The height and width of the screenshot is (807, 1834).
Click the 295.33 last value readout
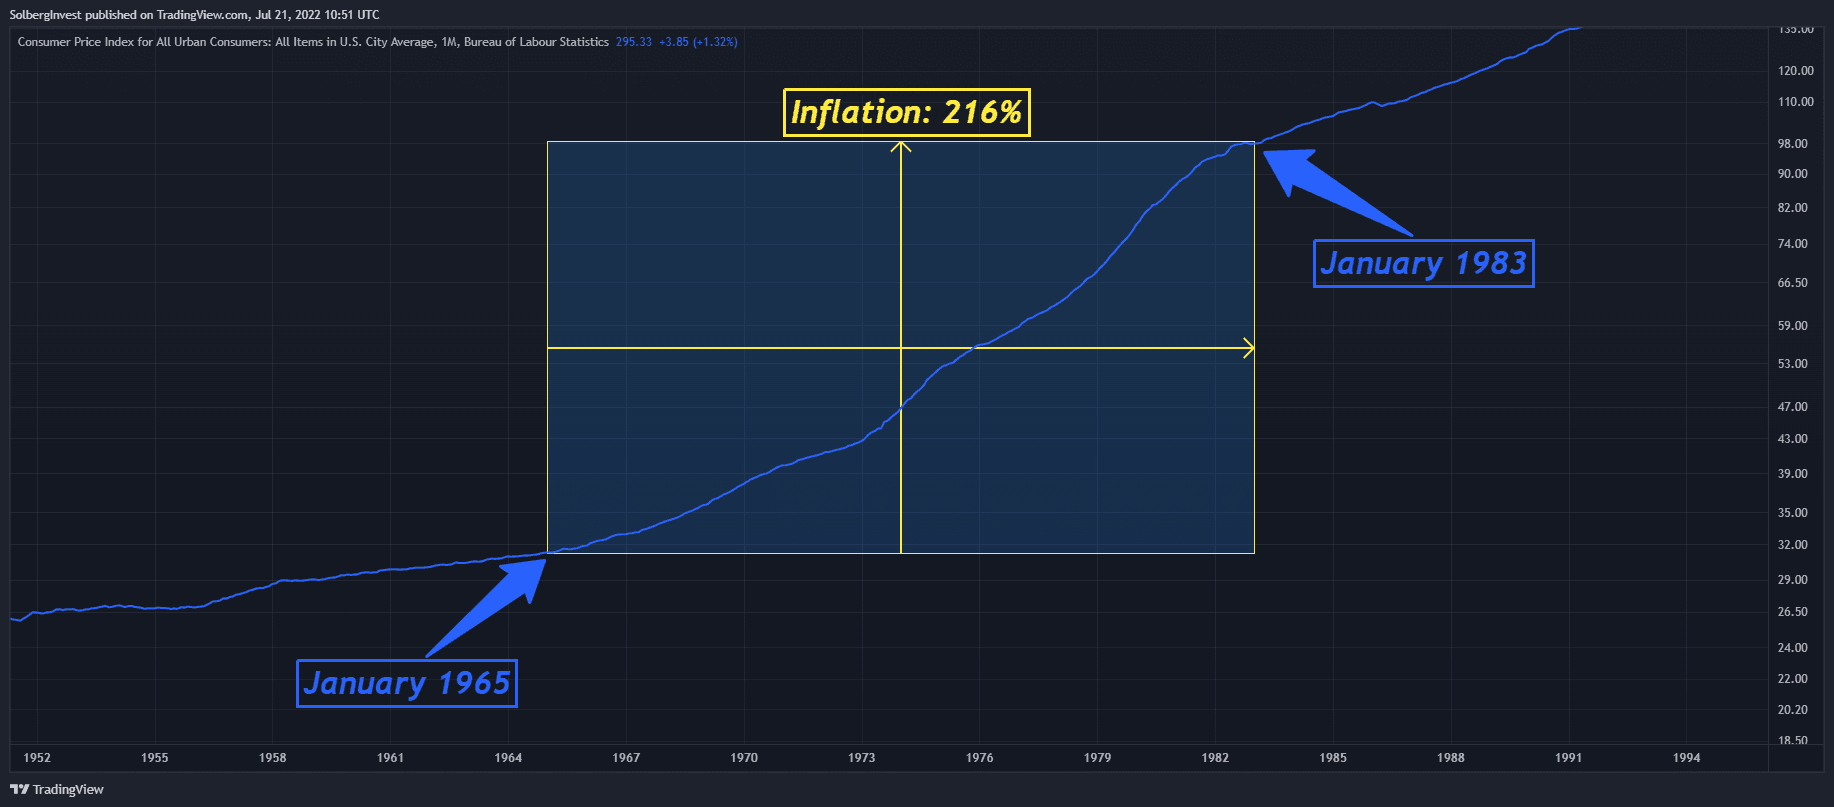(634, 42)
